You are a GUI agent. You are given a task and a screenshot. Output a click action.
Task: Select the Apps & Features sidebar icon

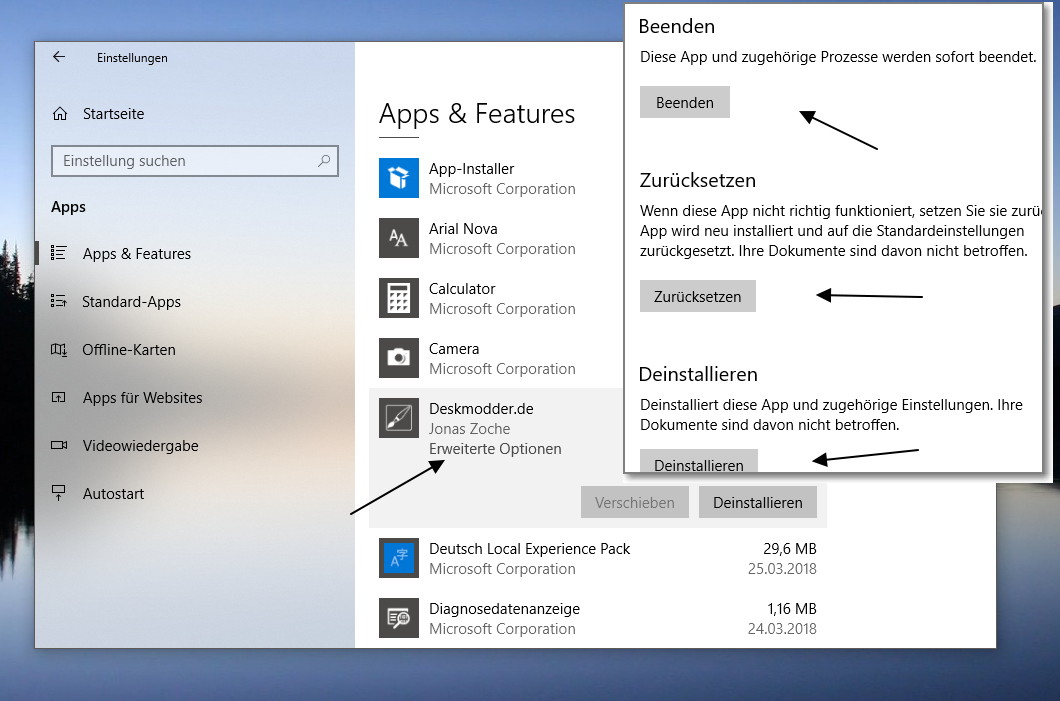[59, 253]
